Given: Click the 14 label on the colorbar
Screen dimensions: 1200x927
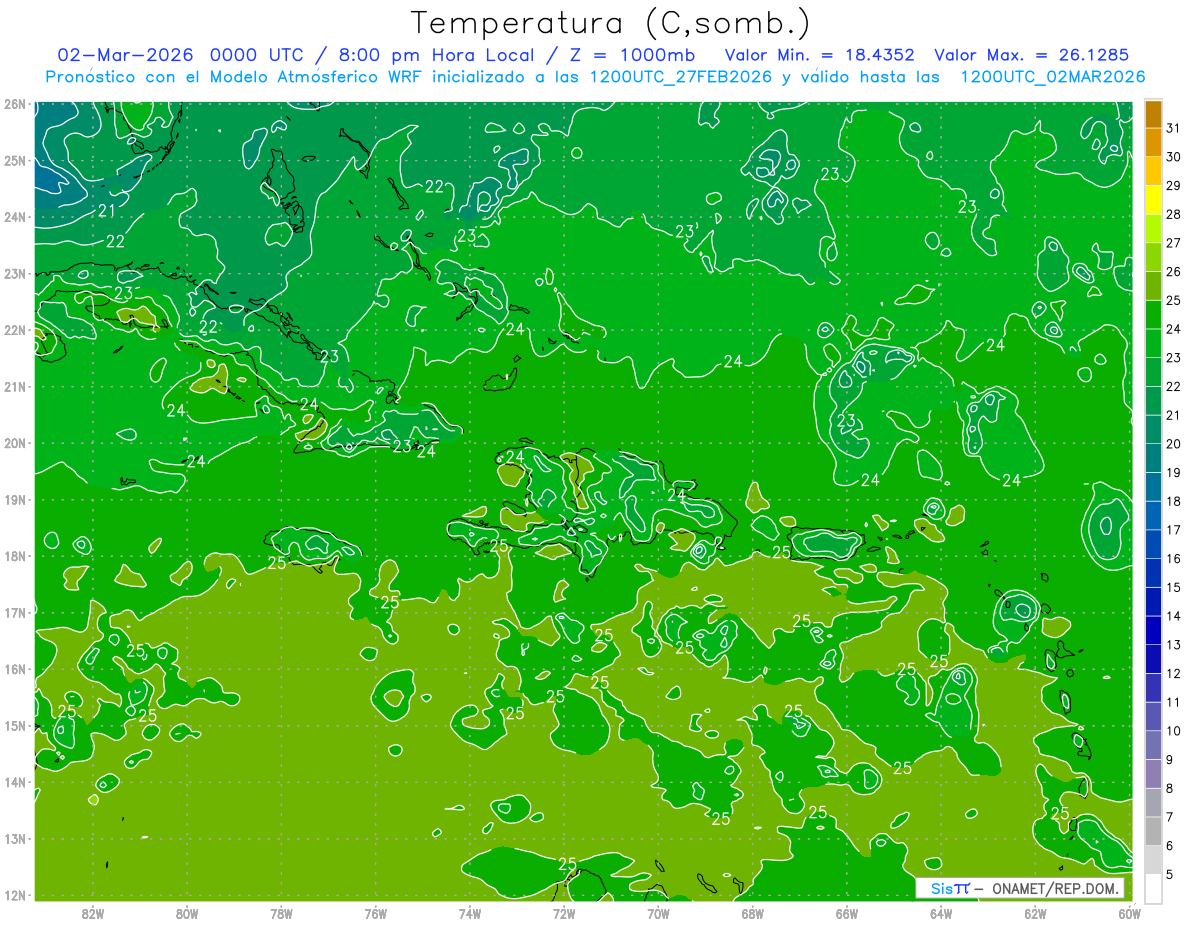Looking at the screenshot, I should (x=1173, y=616).
